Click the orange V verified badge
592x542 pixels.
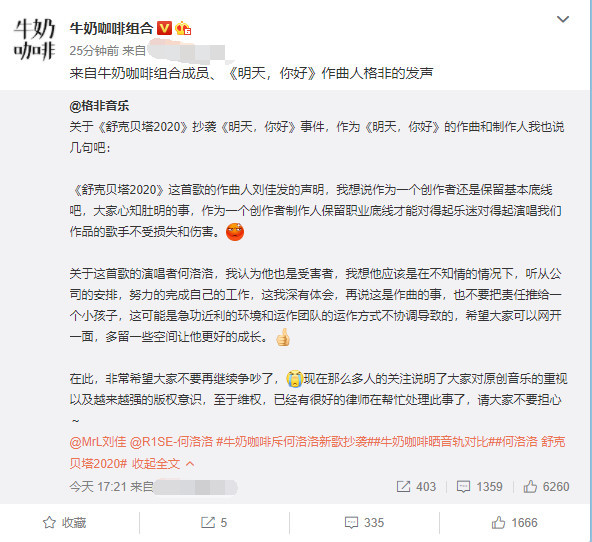pos(164,28)
